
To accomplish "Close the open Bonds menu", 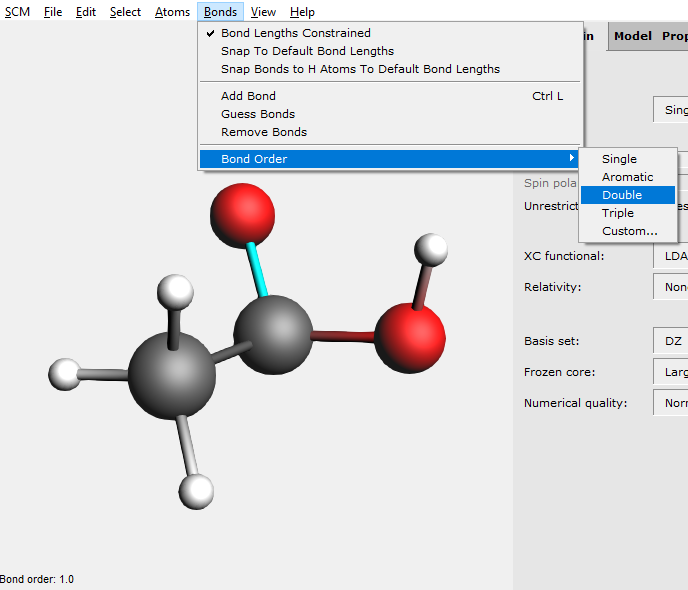I will 220,12.
